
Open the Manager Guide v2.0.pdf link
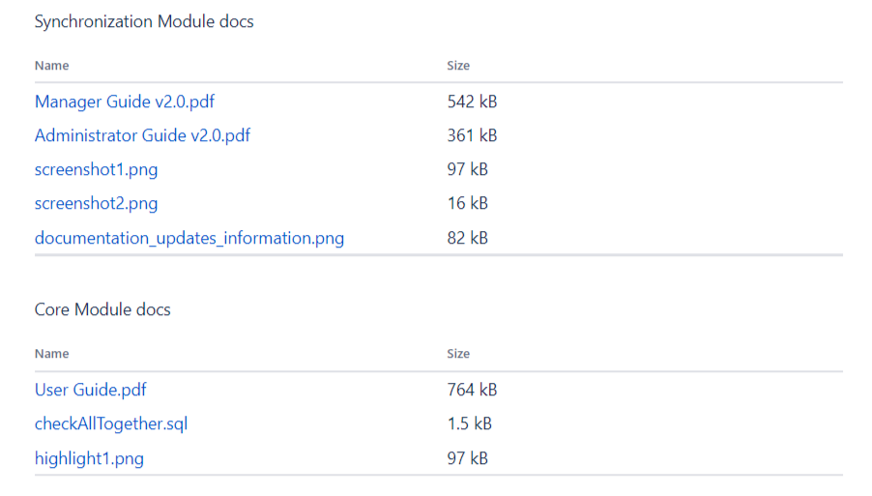coord(125,102)
